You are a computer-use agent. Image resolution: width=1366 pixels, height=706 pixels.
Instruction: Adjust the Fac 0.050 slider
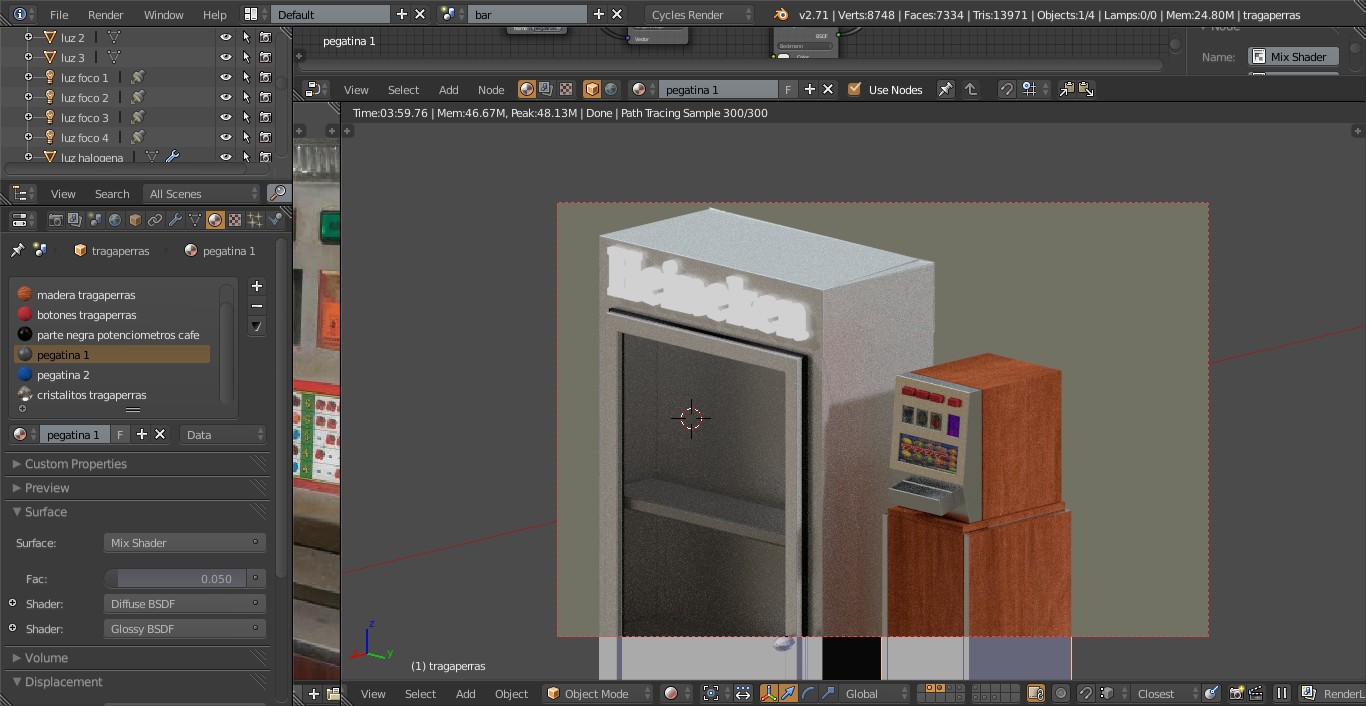pos(176,578)
